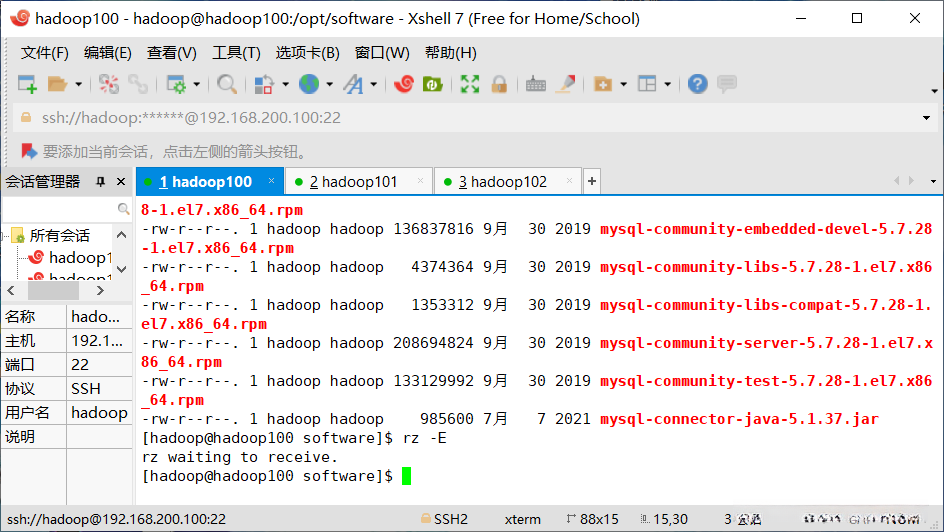Click the New session icon

pyautogui.click(x=28, y=84)
